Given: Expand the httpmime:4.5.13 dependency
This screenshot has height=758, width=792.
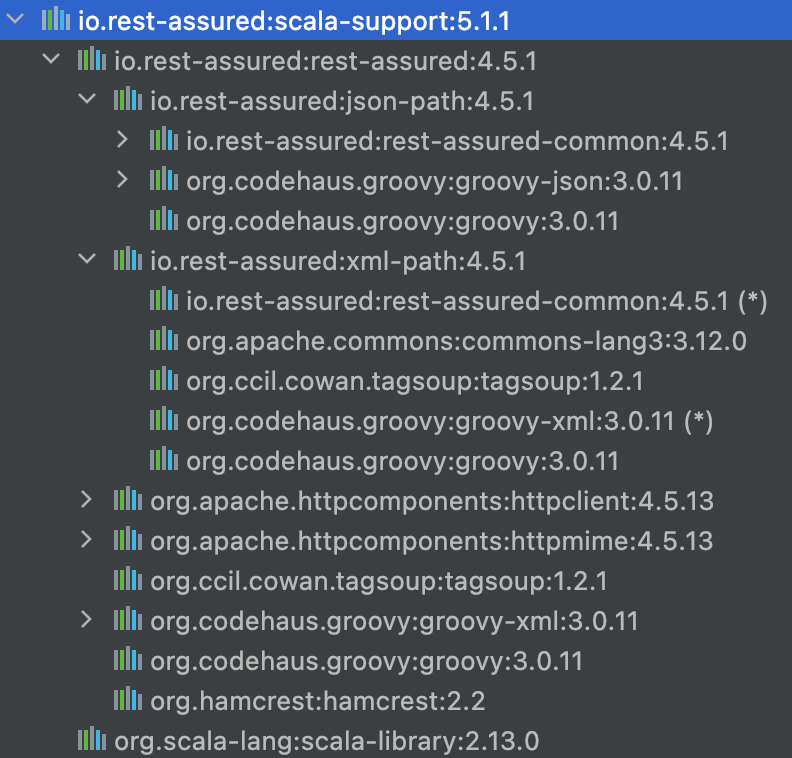Looking at the screenshot, I should pyautogui.click(x=86, y=539).
